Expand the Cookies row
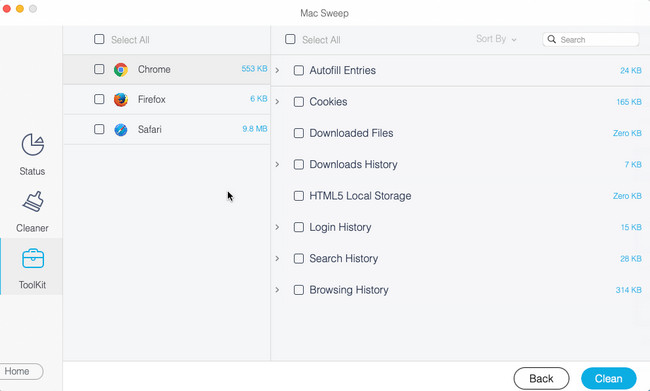This screenshot has width=650, height=391. [277, 102]
